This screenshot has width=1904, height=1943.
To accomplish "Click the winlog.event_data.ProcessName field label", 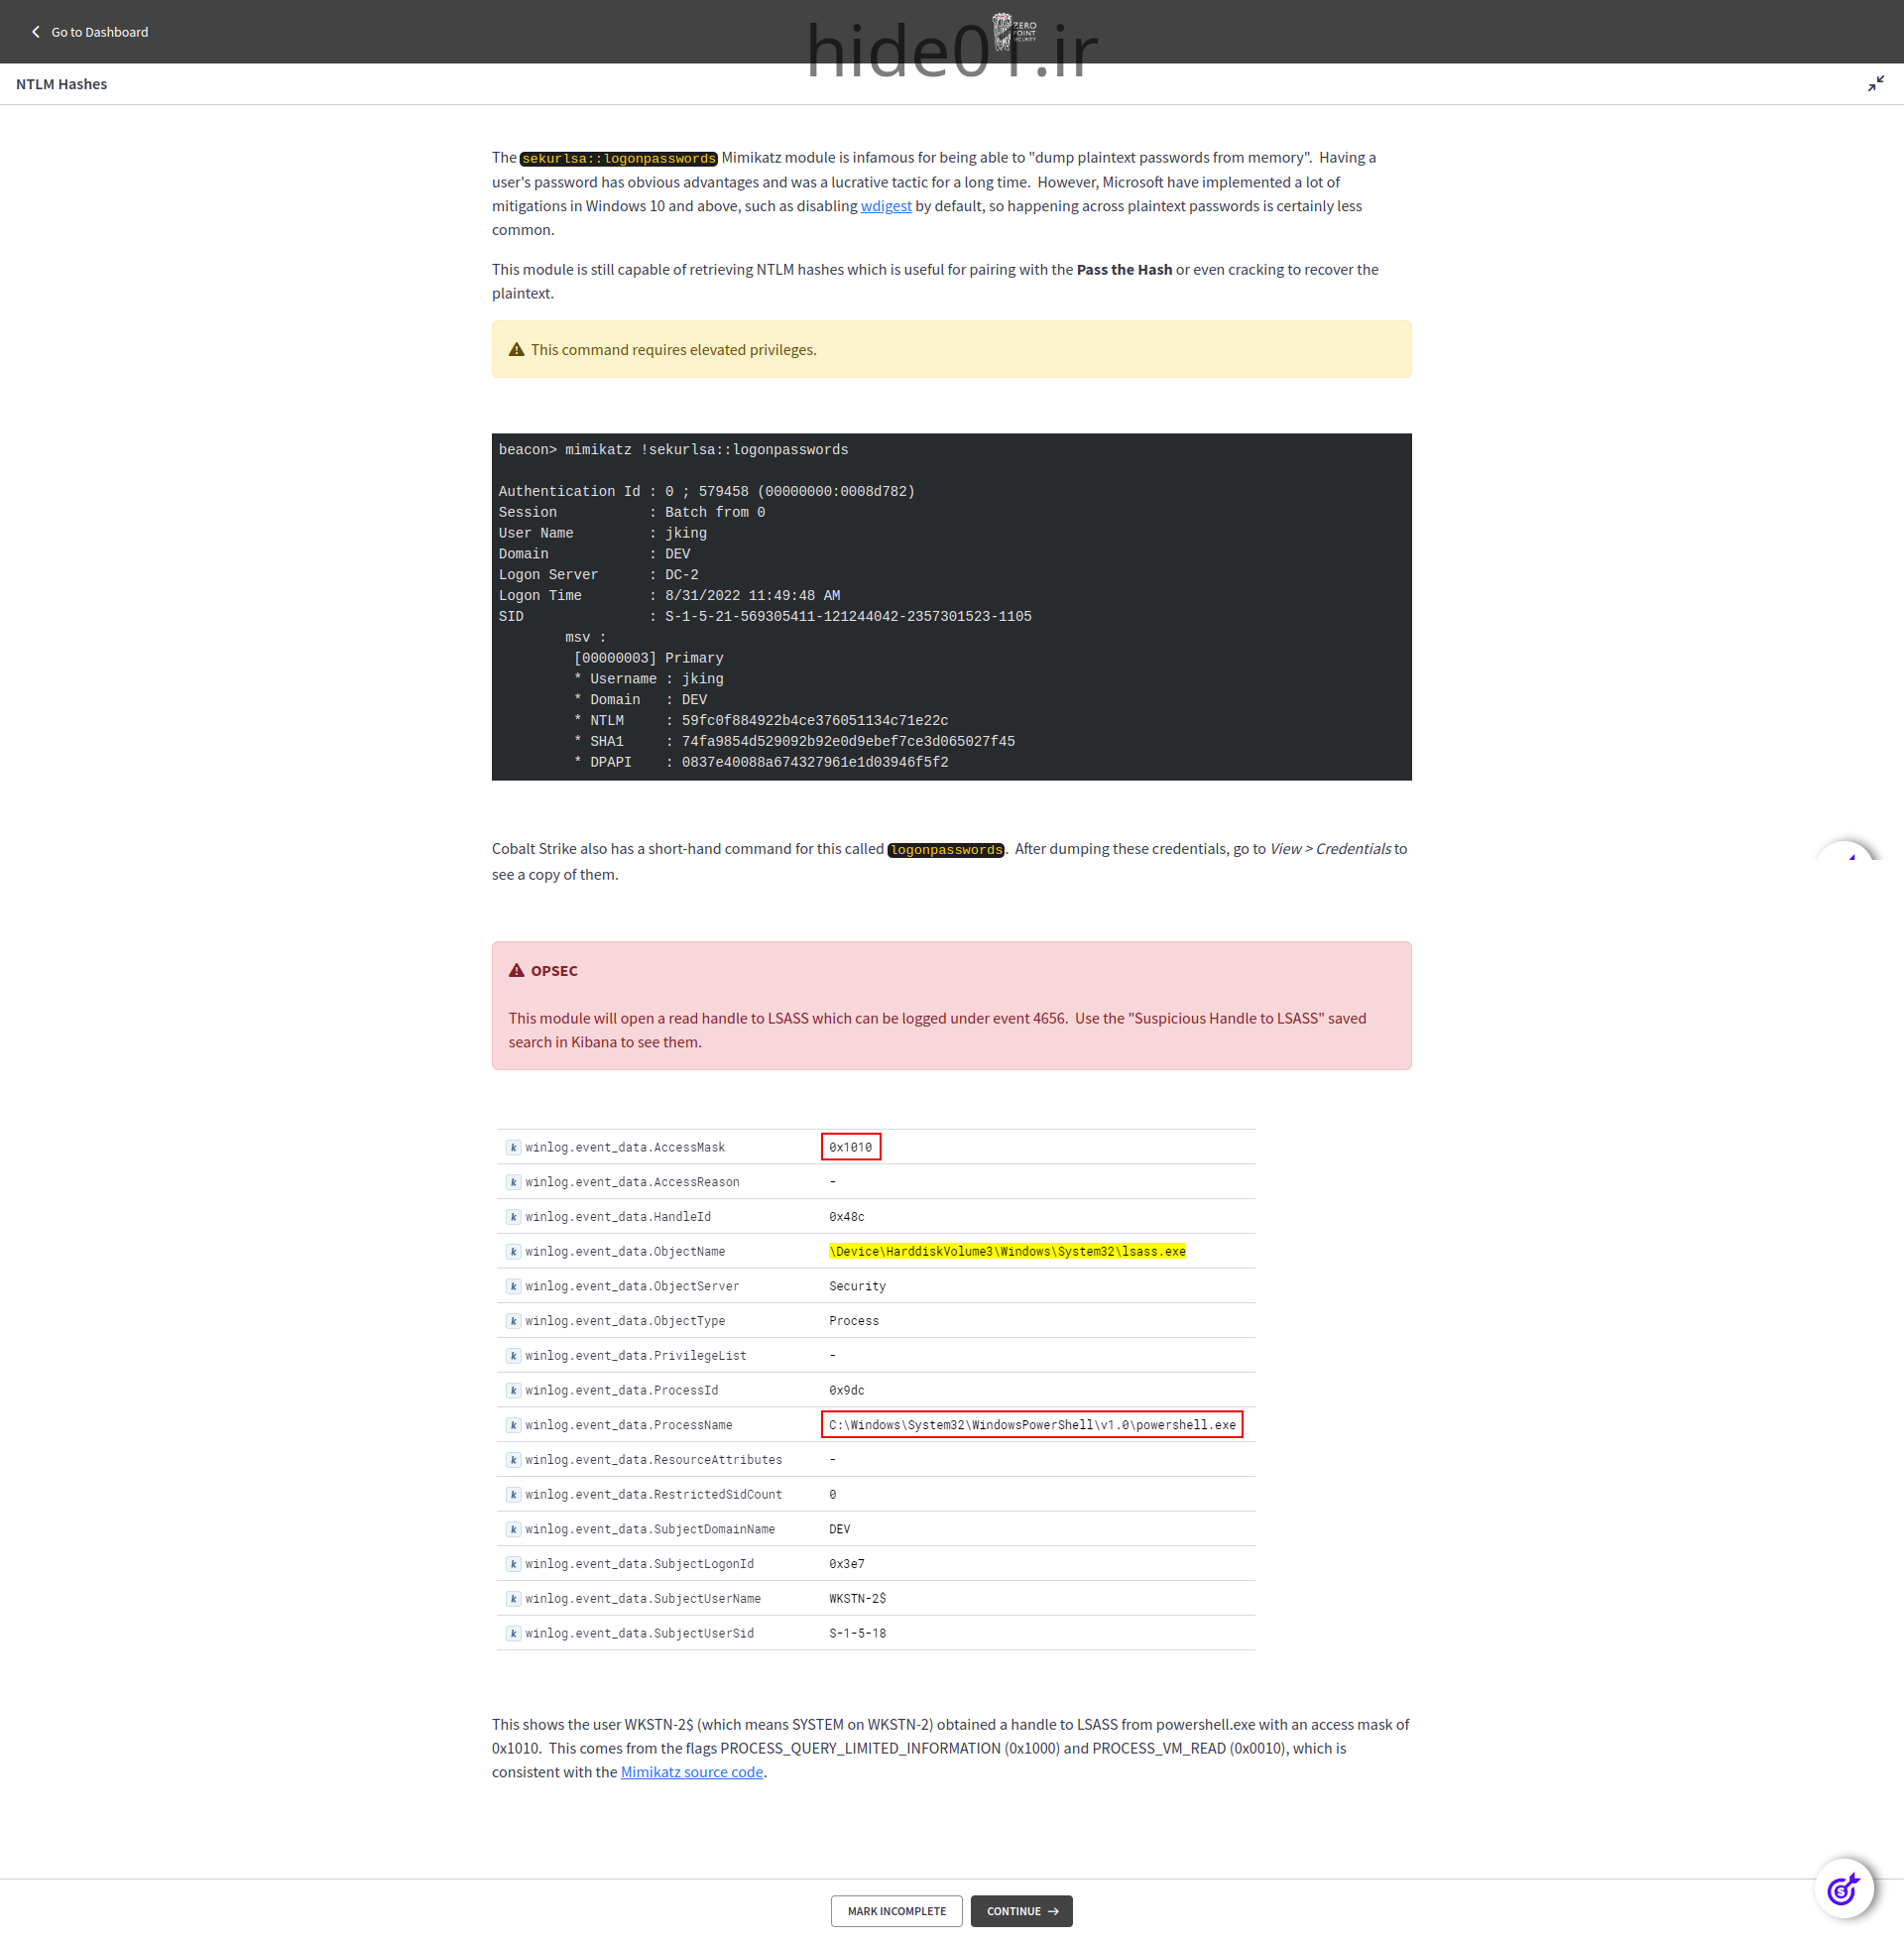I will click(628, 1425).
